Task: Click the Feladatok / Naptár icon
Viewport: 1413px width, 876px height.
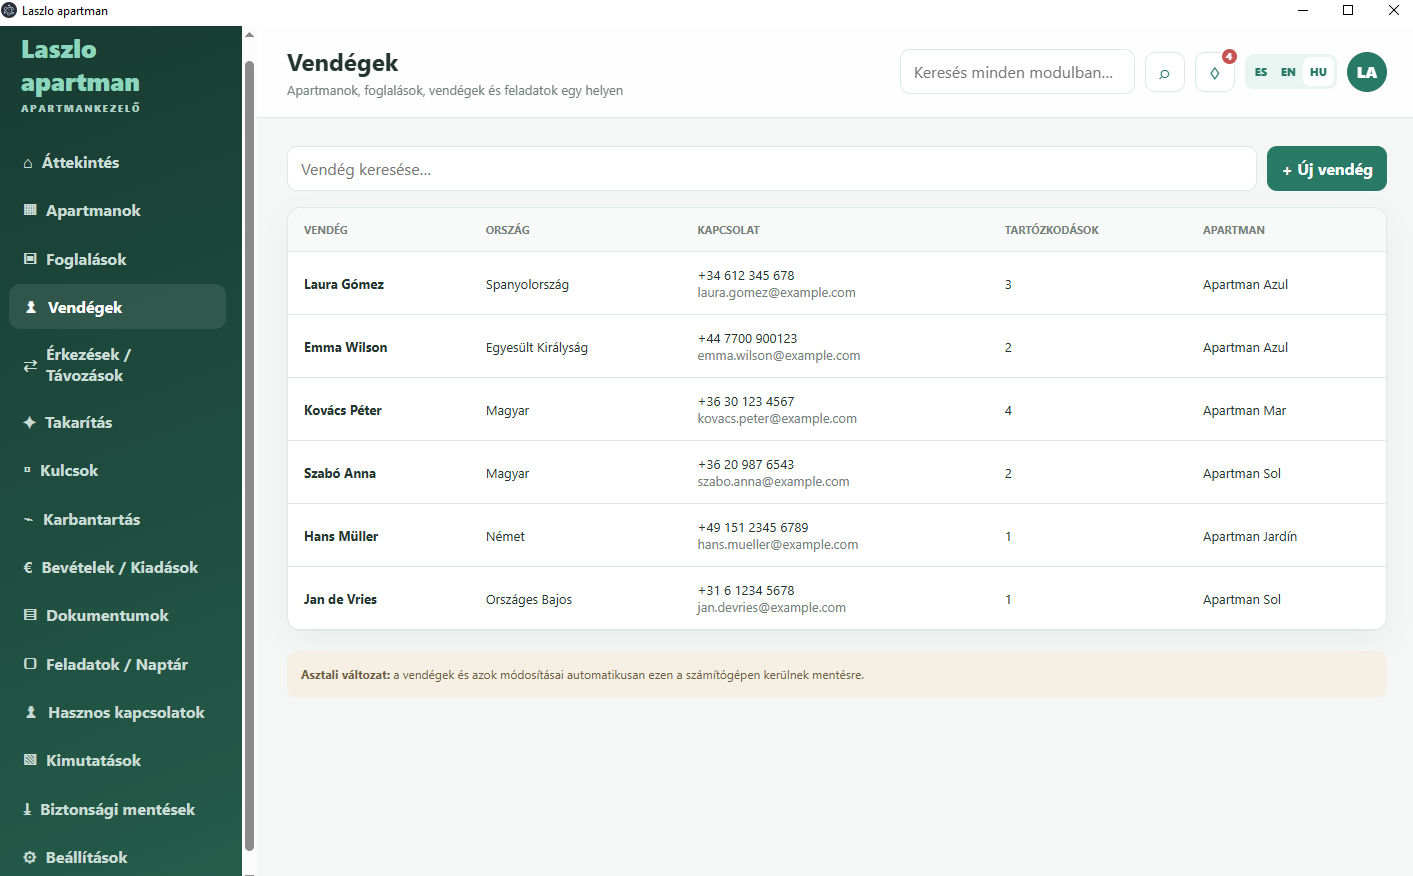Action: [x=30, y=664]
